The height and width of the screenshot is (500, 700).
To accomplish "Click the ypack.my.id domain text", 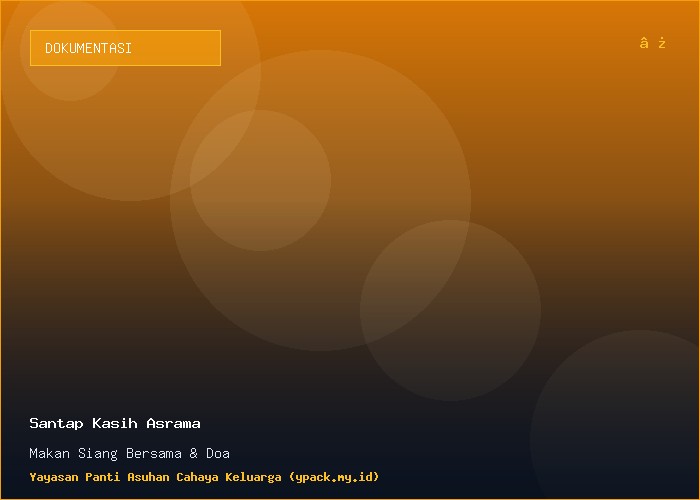I will pos(334,477).
